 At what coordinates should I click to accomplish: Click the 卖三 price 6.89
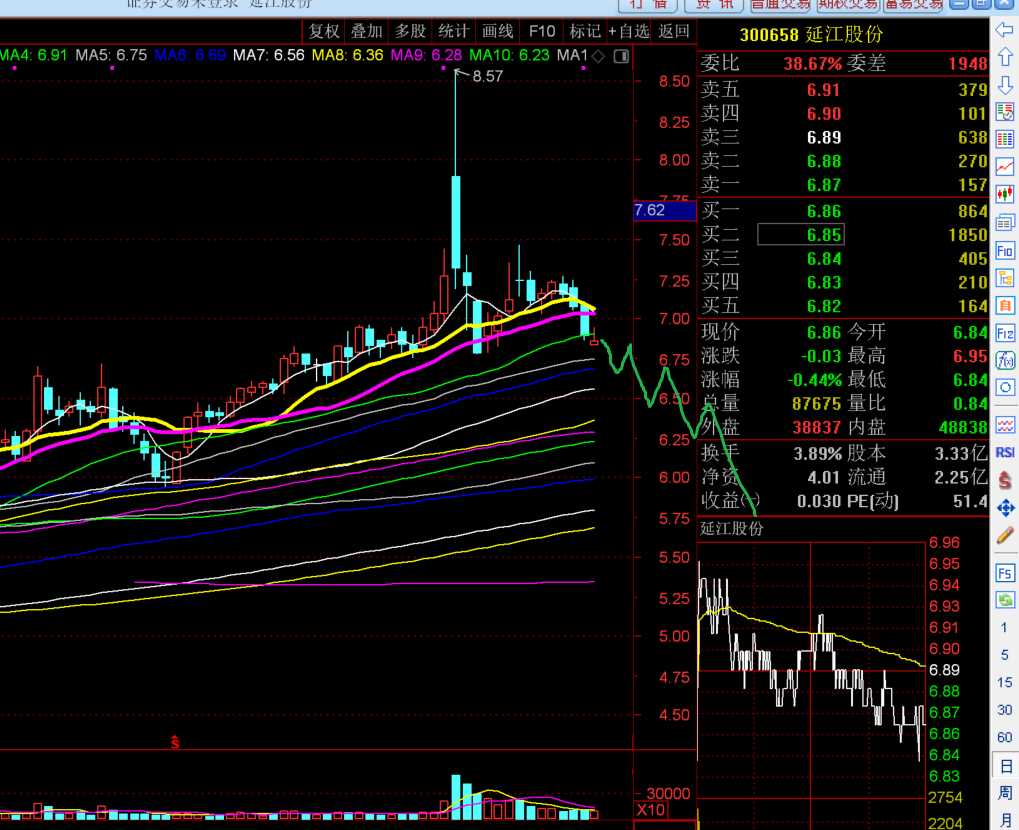(x=823, y=137)
